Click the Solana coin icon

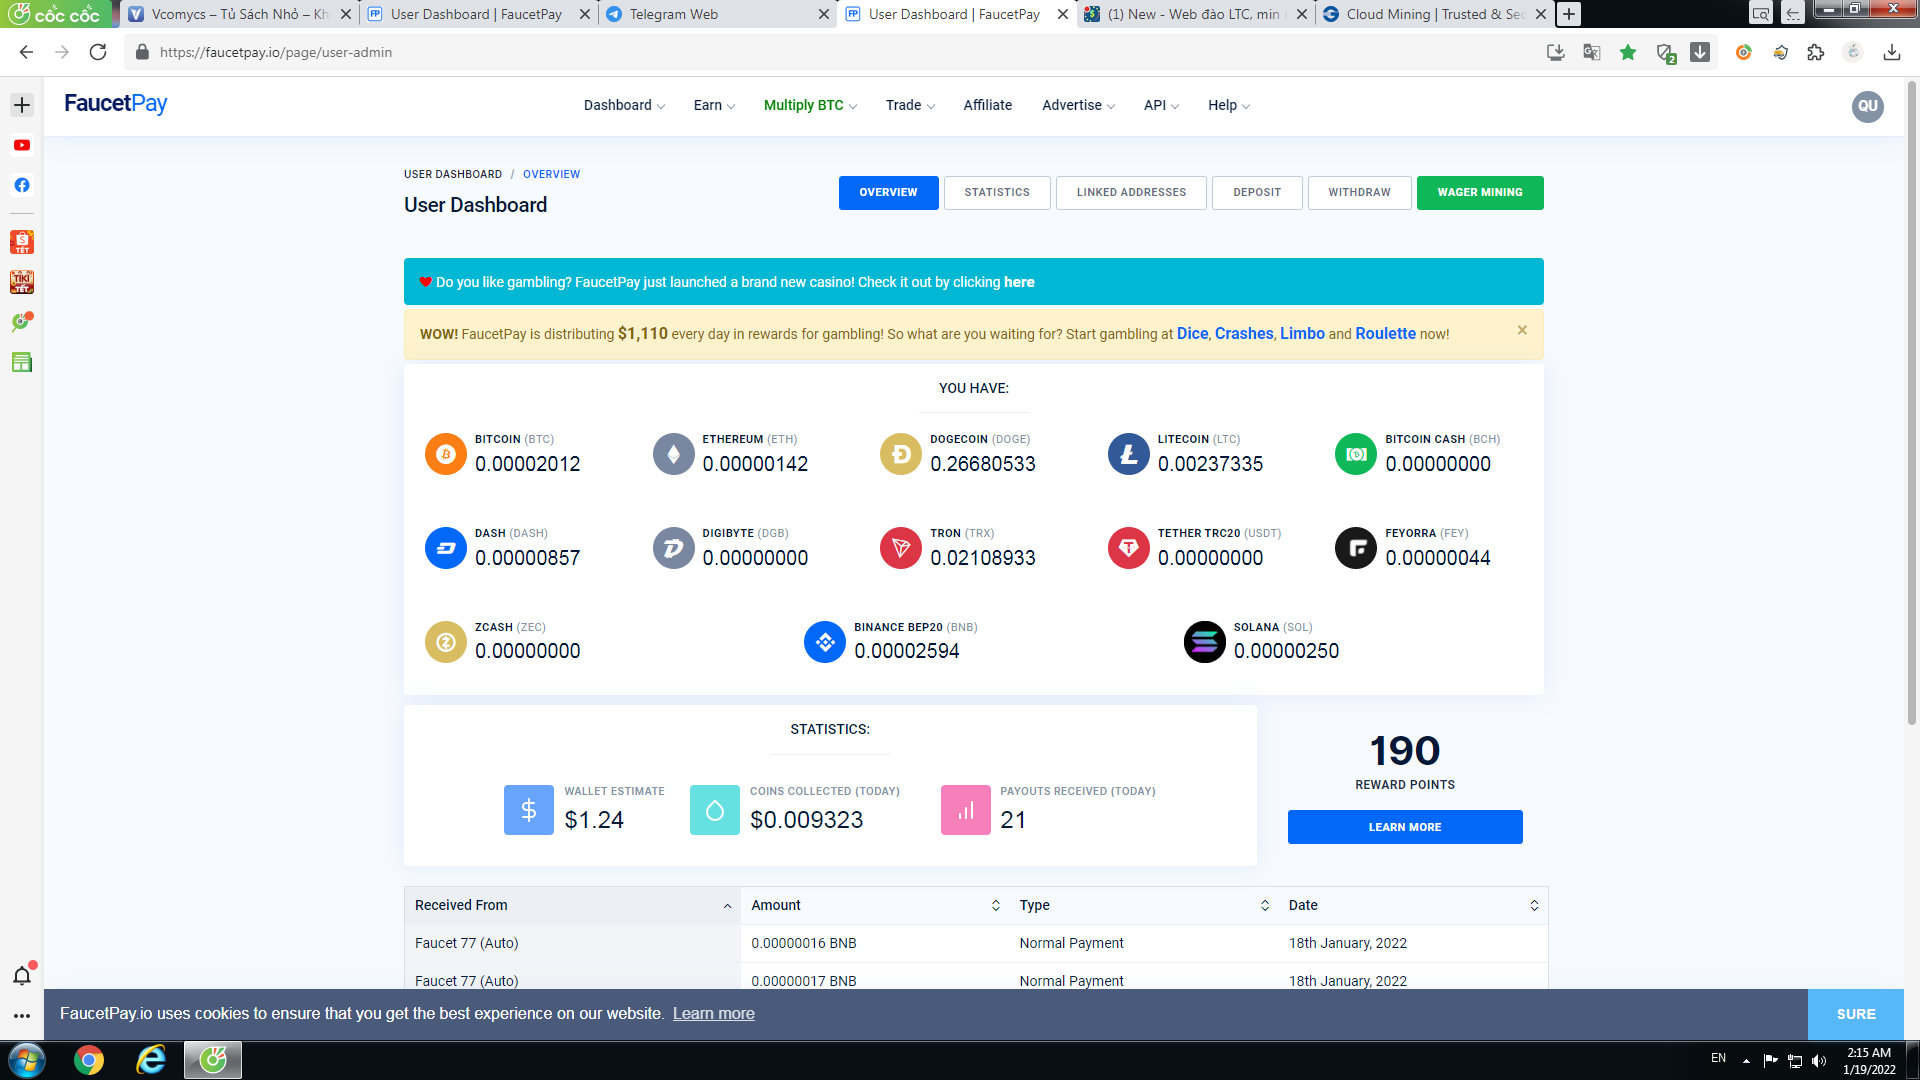point(1204,642)
